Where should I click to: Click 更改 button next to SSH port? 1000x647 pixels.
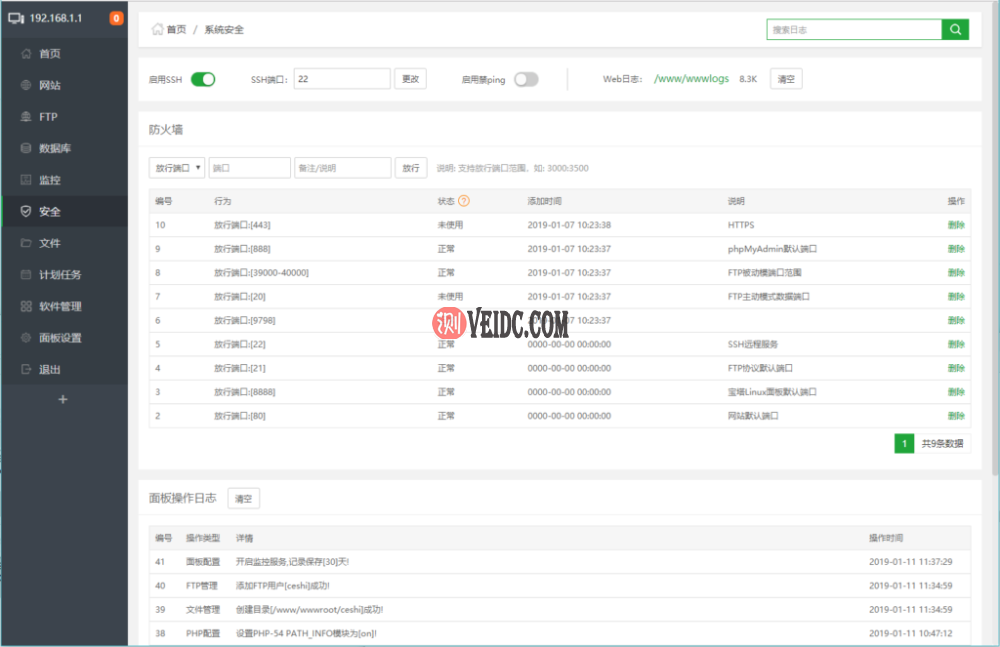tap(410, 79)
